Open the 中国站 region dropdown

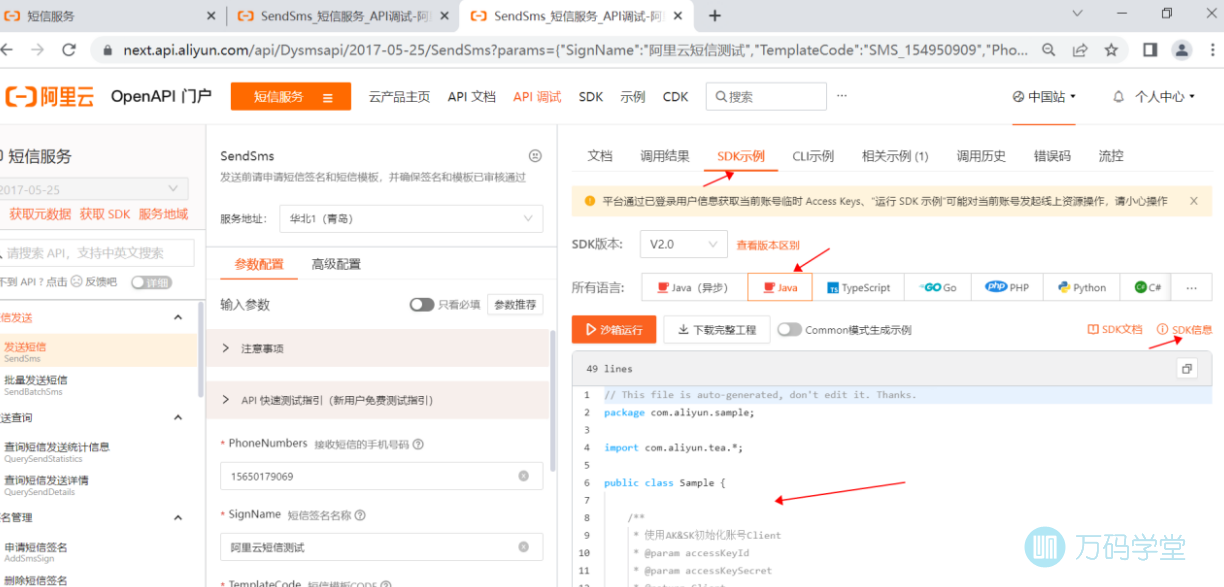(x=1045, y=97)
